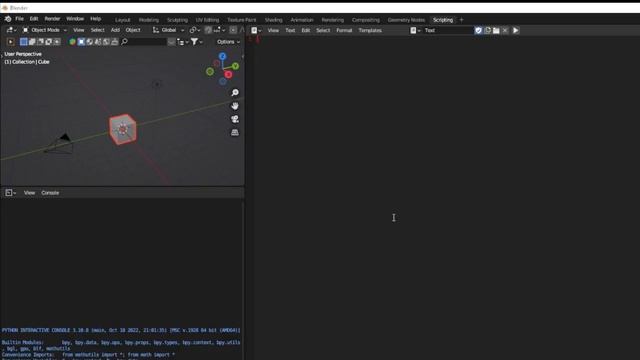Open the Templates menu in text editor
The image size is (640, 360).
[x=370, y=30]
